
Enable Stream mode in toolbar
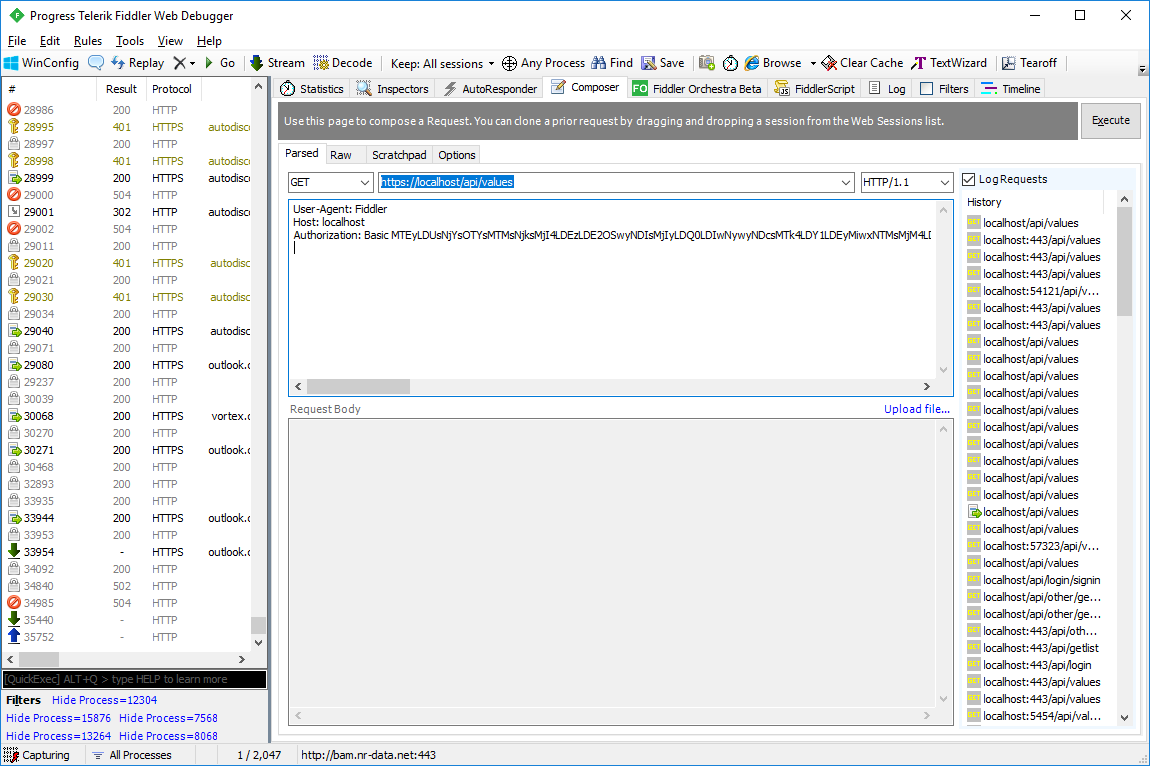(x=277, y=63)
